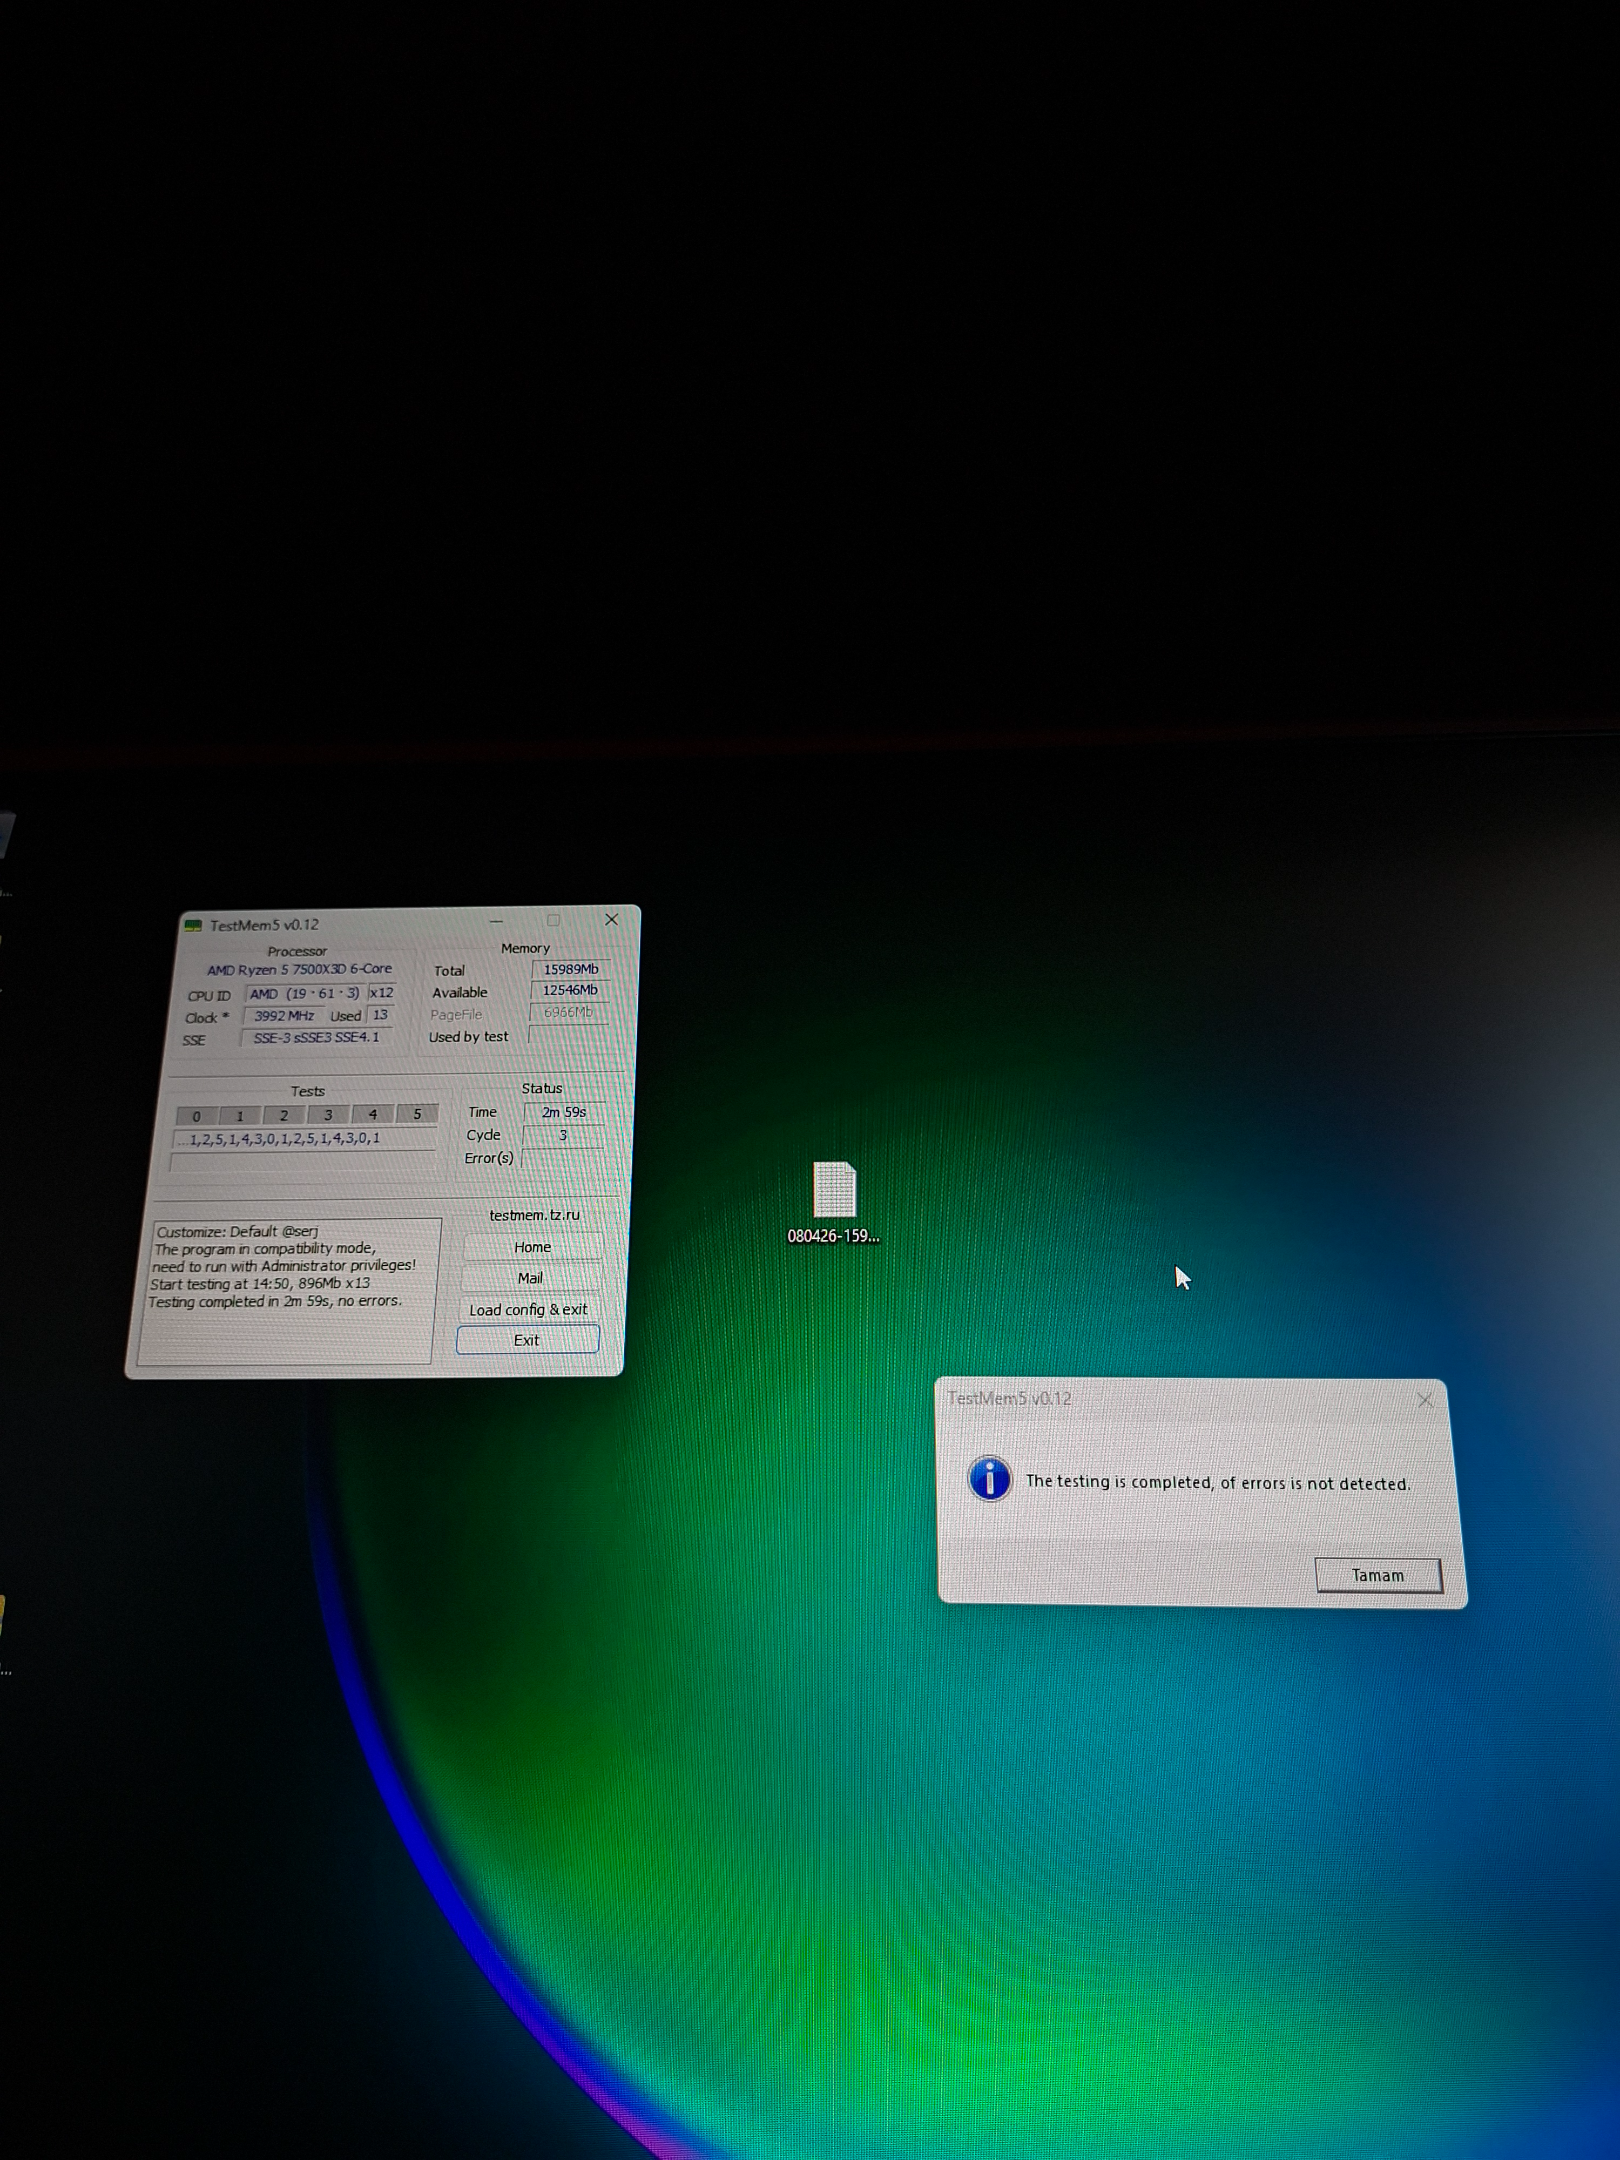Click test box 0 in the Tests row
The height and width of the screenshot is (2160, 1620).
tap(197, 1116)
